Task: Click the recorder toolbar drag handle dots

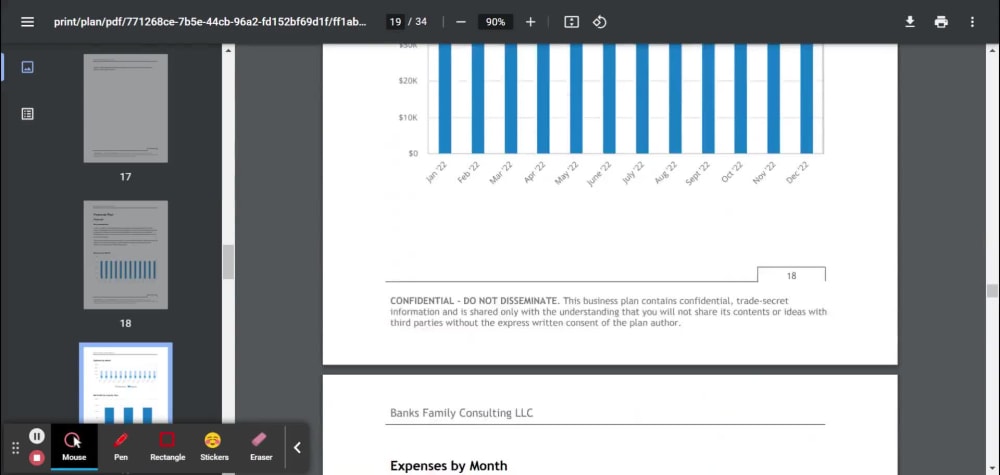Action: tap(16, 448)
